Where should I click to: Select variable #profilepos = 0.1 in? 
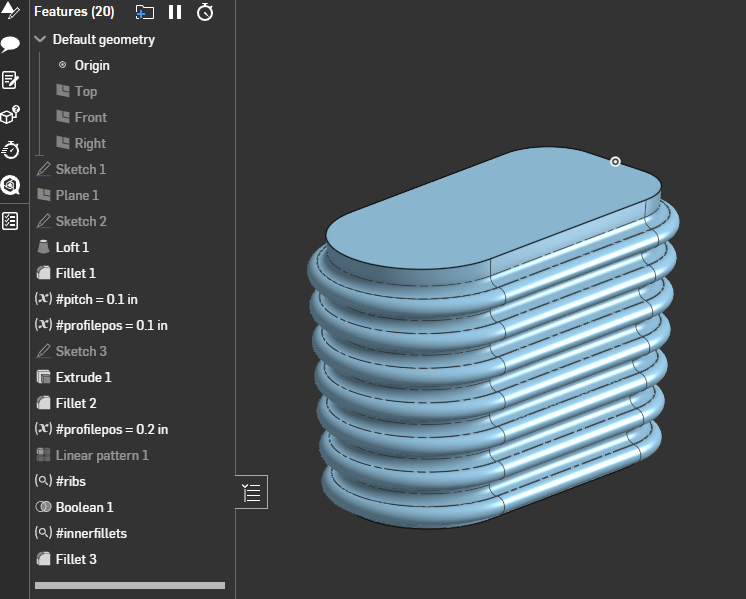point(111,325)
